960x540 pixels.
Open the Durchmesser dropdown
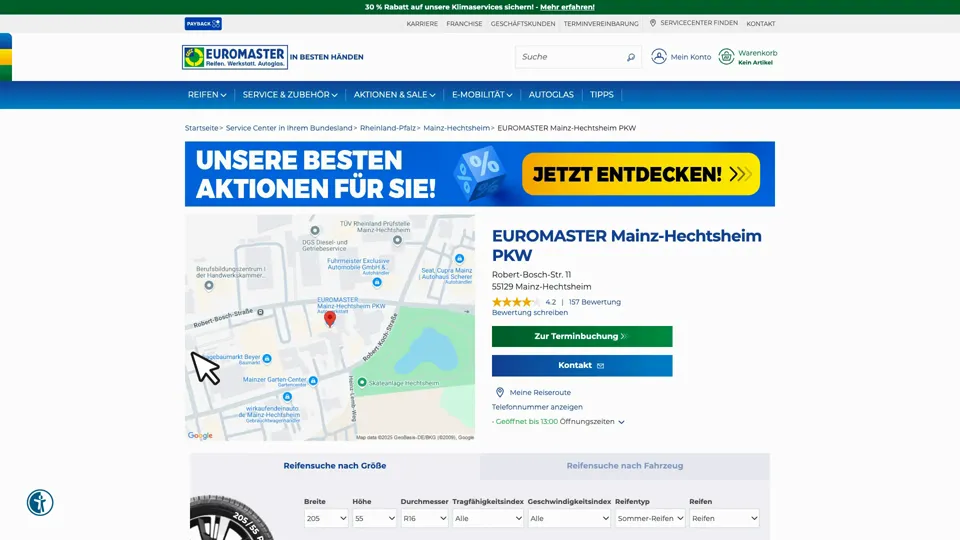[424, 518]
